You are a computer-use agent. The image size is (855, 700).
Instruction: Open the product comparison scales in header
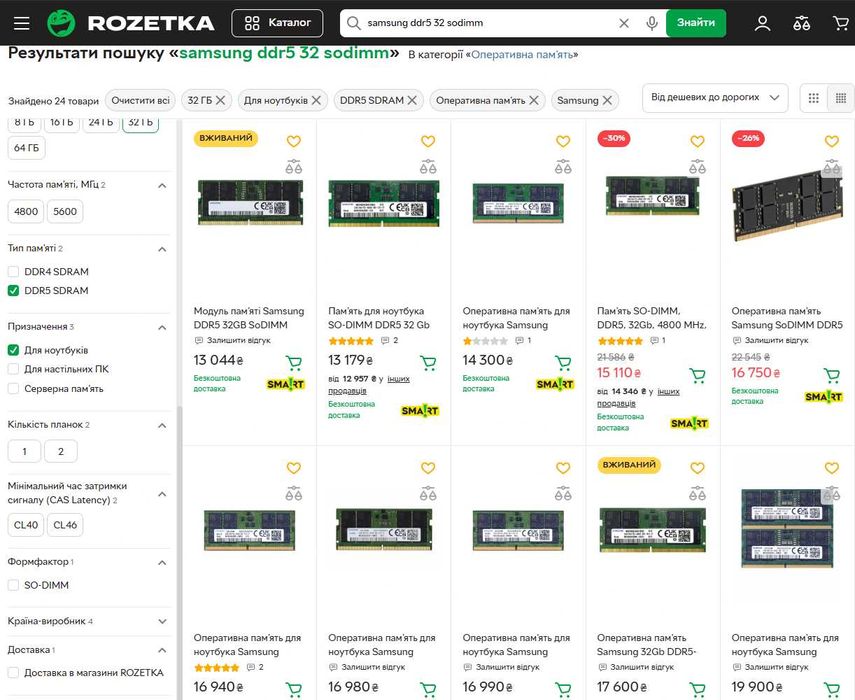pyautogui.click(x=802, y=23)
